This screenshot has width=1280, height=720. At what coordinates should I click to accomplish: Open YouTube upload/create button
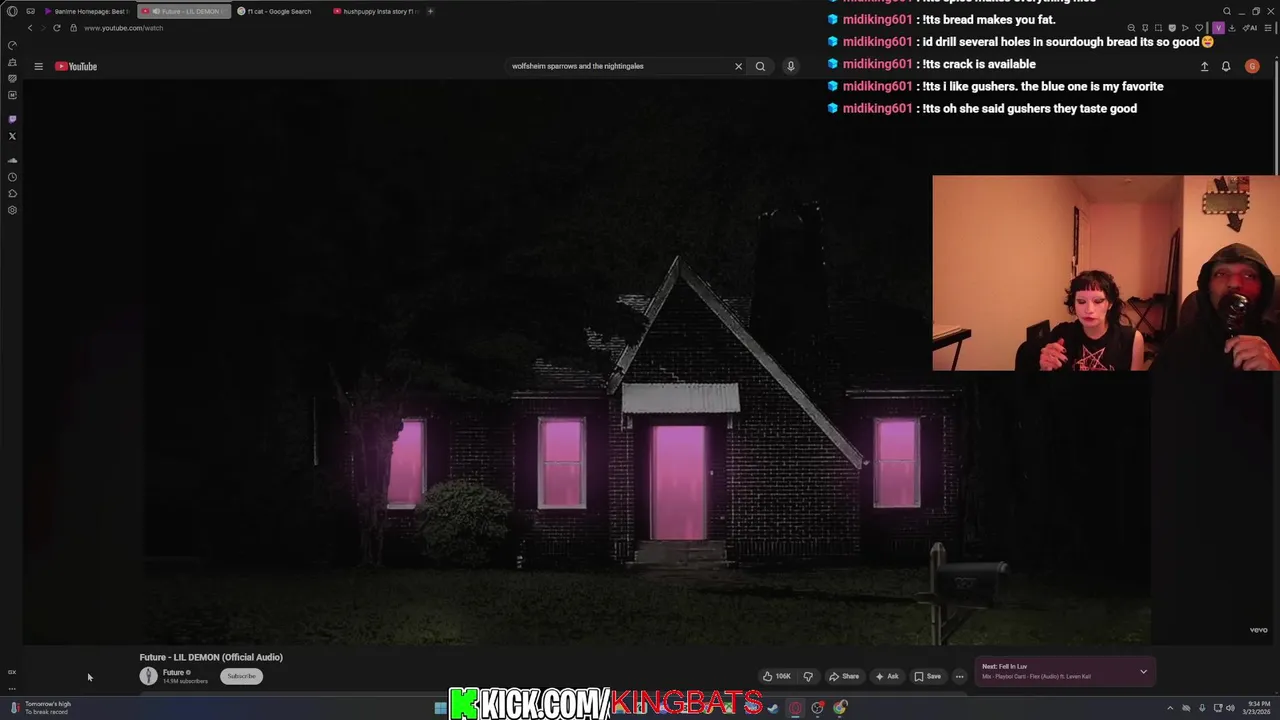coord(1204,66)
